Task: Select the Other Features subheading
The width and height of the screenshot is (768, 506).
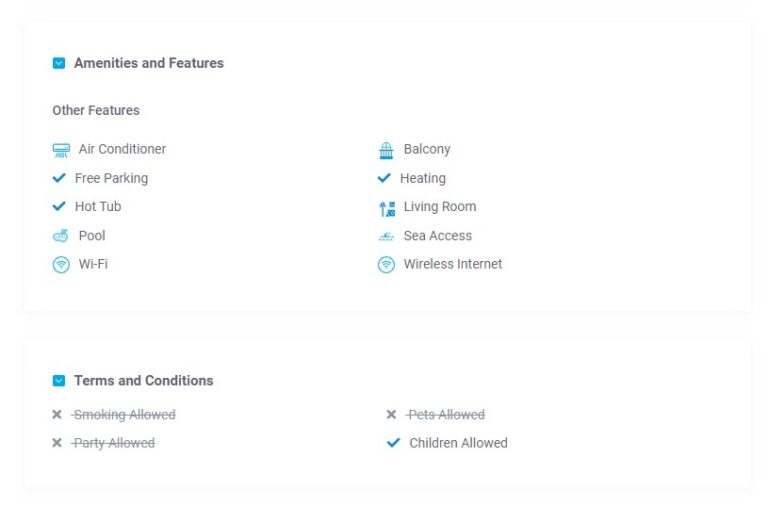Action: click(x=96, y=110)
